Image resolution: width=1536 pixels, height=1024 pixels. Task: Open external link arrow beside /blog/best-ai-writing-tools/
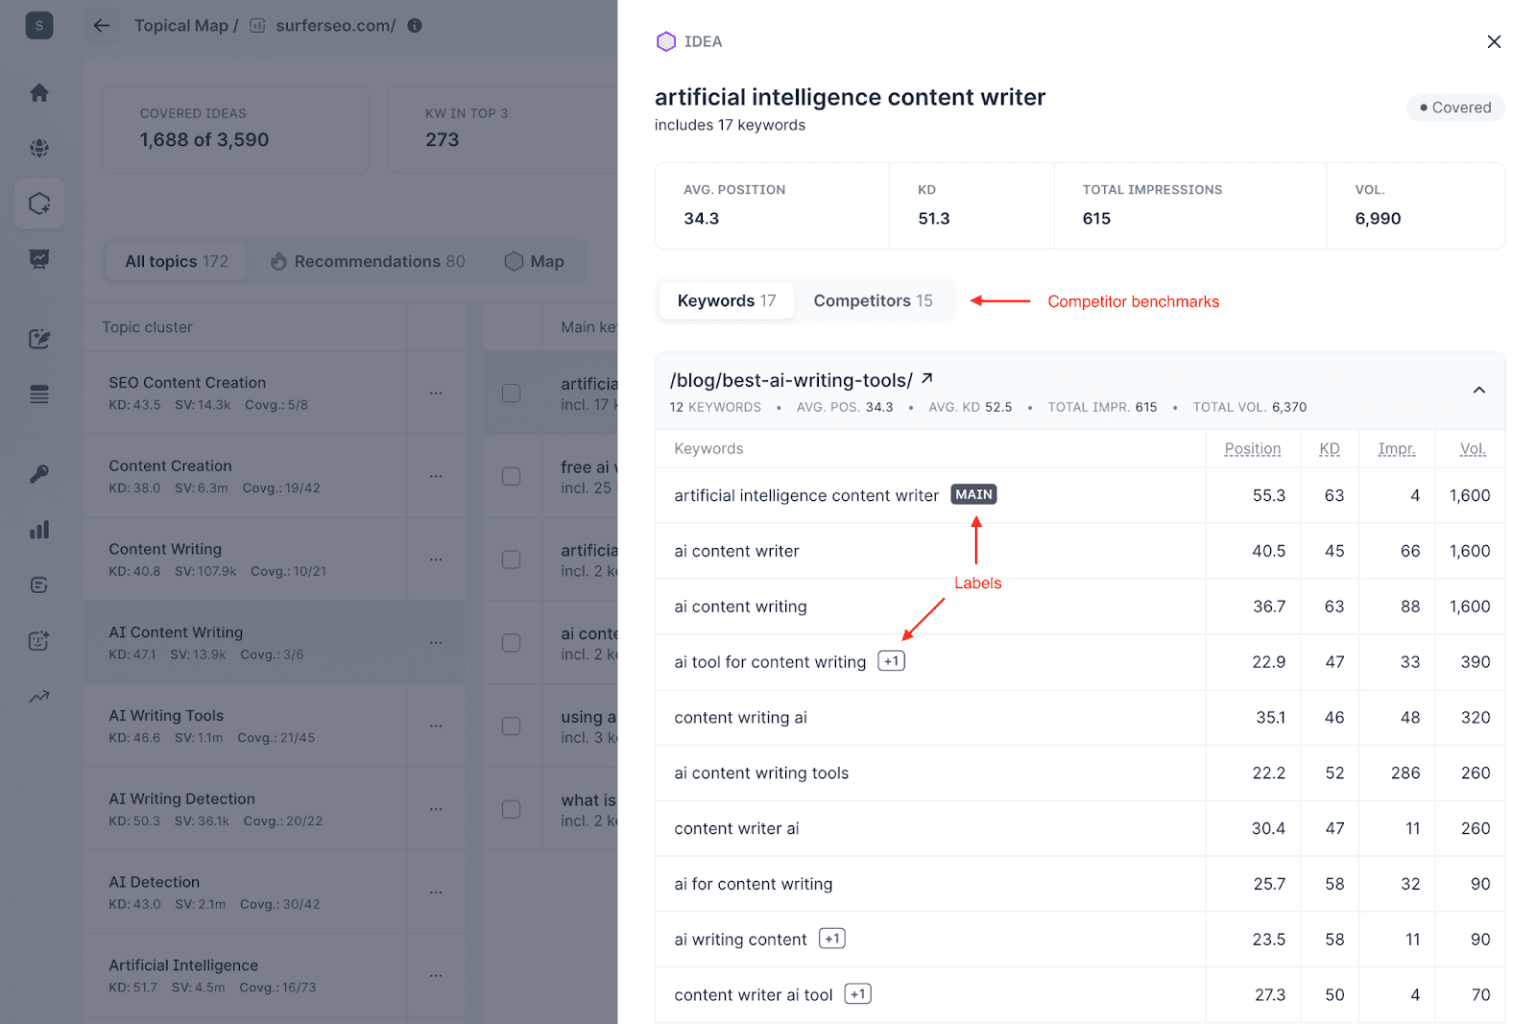click(927, 378)
